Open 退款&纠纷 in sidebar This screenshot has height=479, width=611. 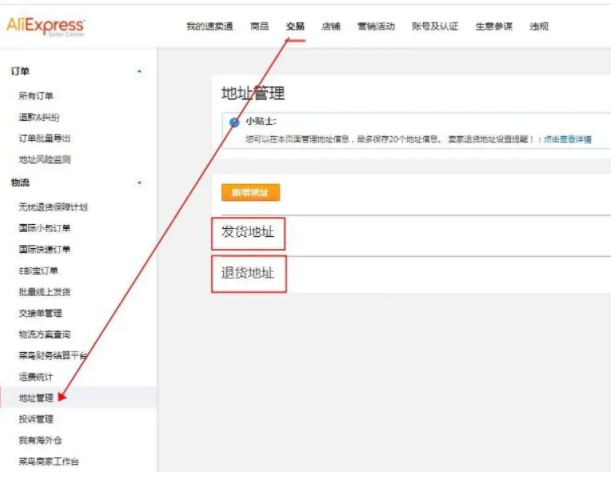coord(39,117)
